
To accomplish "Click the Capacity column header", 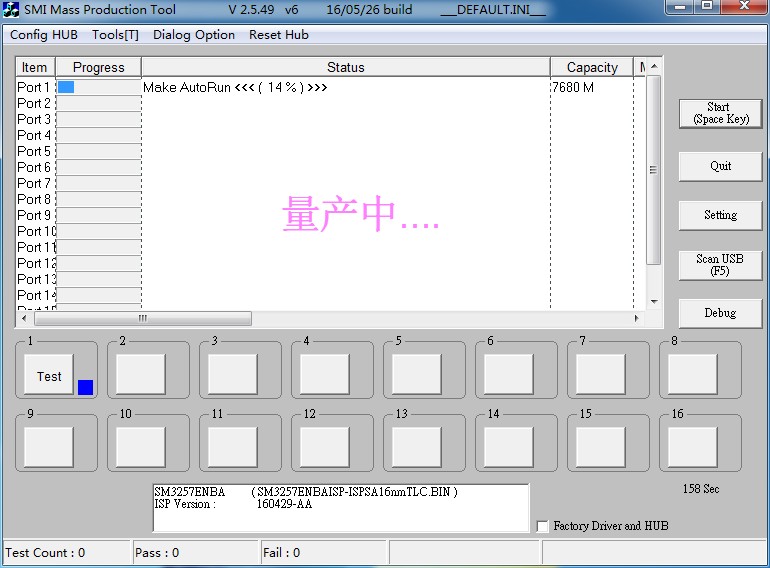I will [x=591, y=67].
